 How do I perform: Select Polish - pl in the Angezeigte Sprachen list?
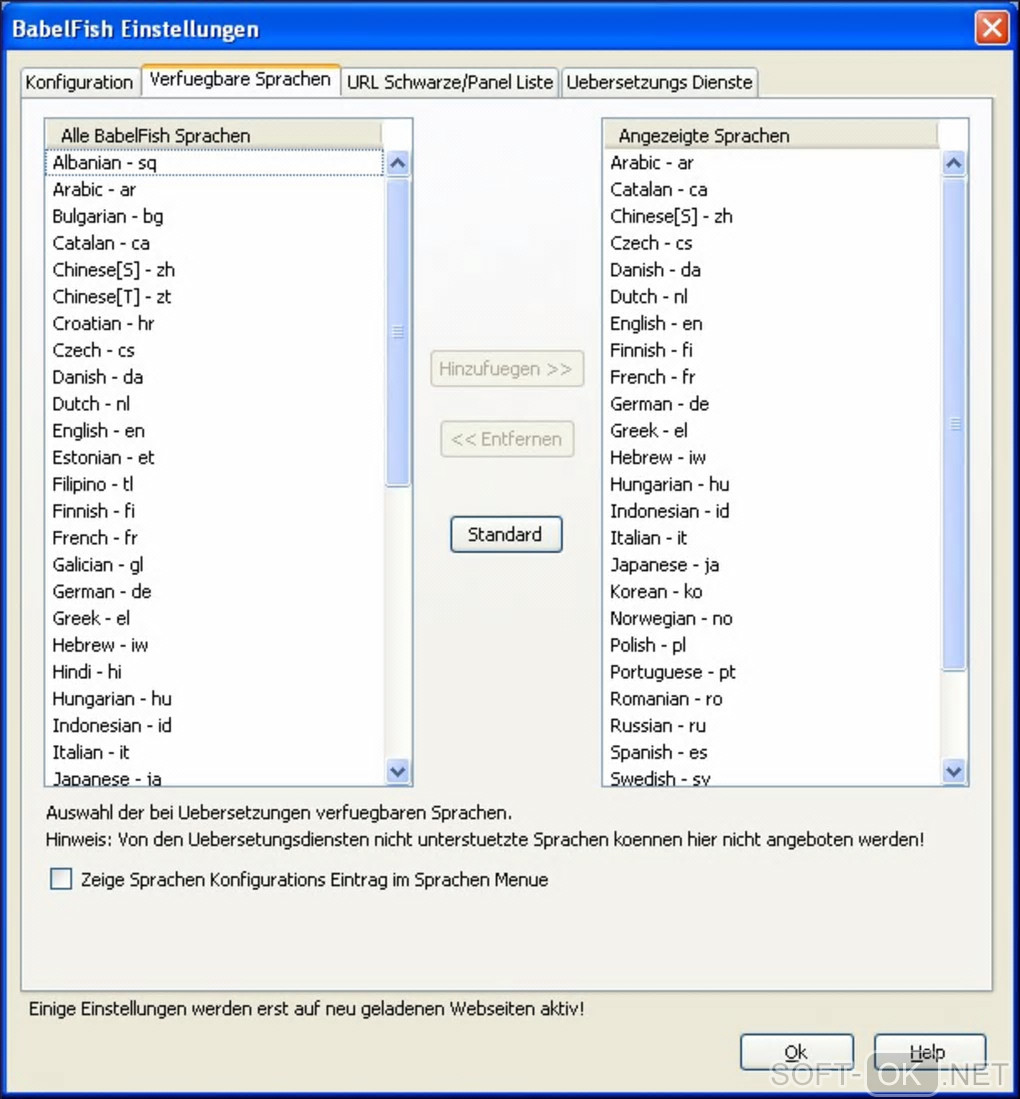point(771,645)
